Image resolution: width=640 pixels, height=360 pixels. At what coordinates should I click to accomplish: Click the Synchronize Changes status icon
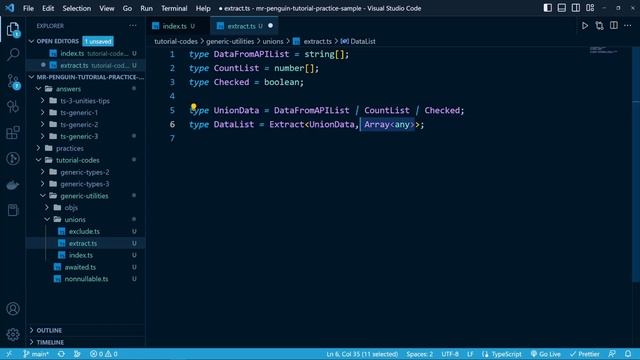tap(61, 354)
